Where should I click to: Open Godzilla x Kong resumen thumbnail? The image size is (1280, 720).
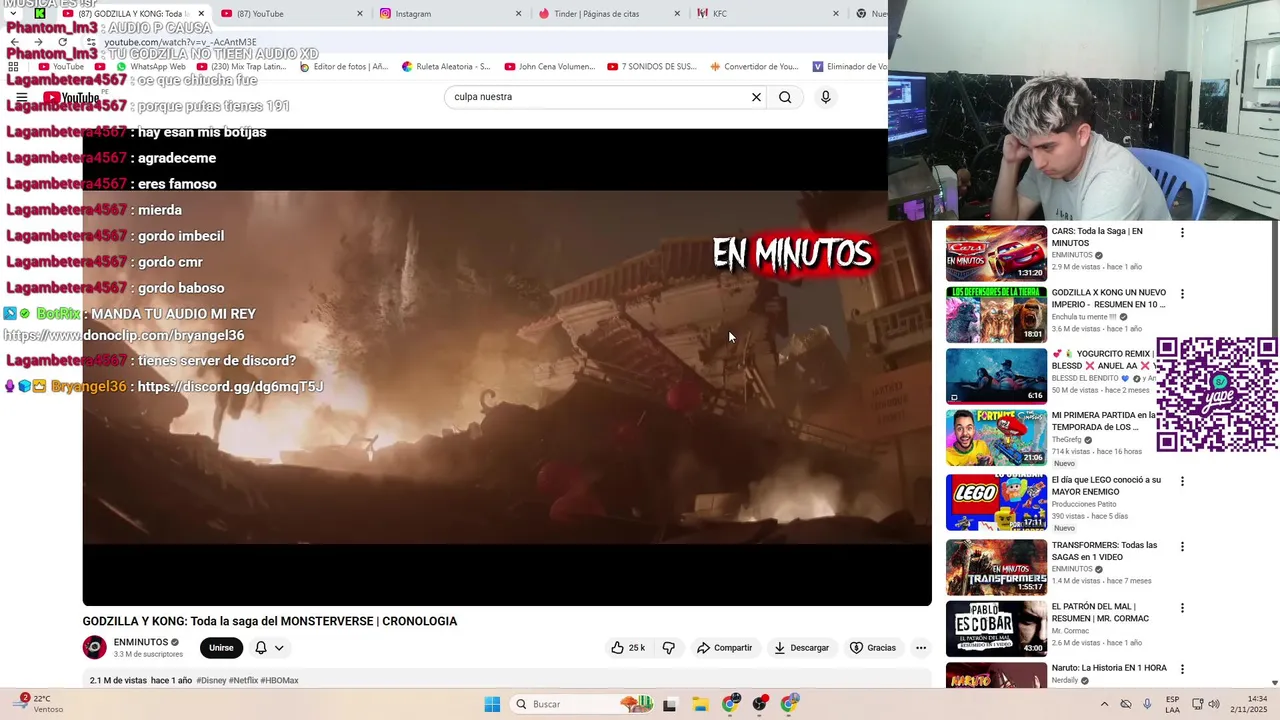[996, 315]
